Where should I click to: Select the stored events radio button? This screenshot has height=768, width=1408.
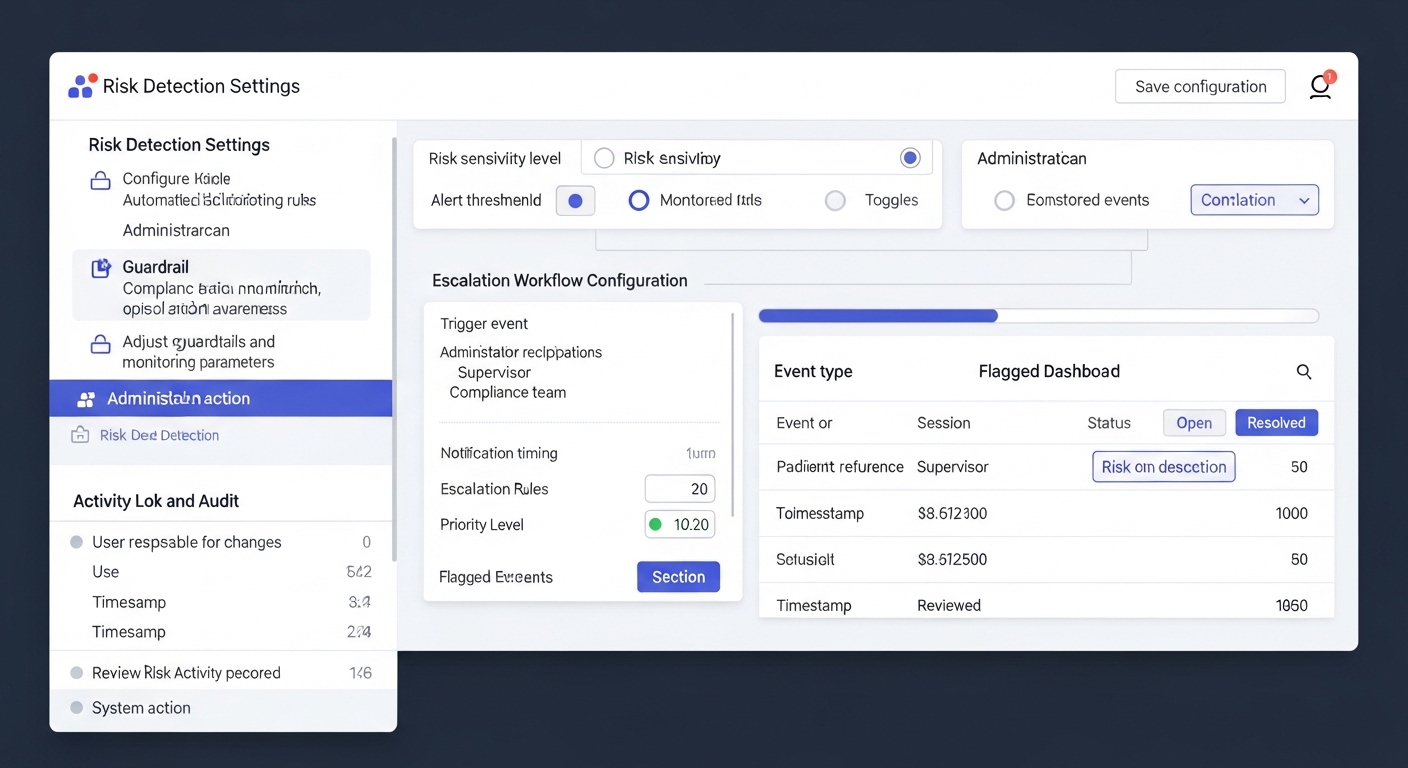pyautogui.click(x=1004, y=201)
